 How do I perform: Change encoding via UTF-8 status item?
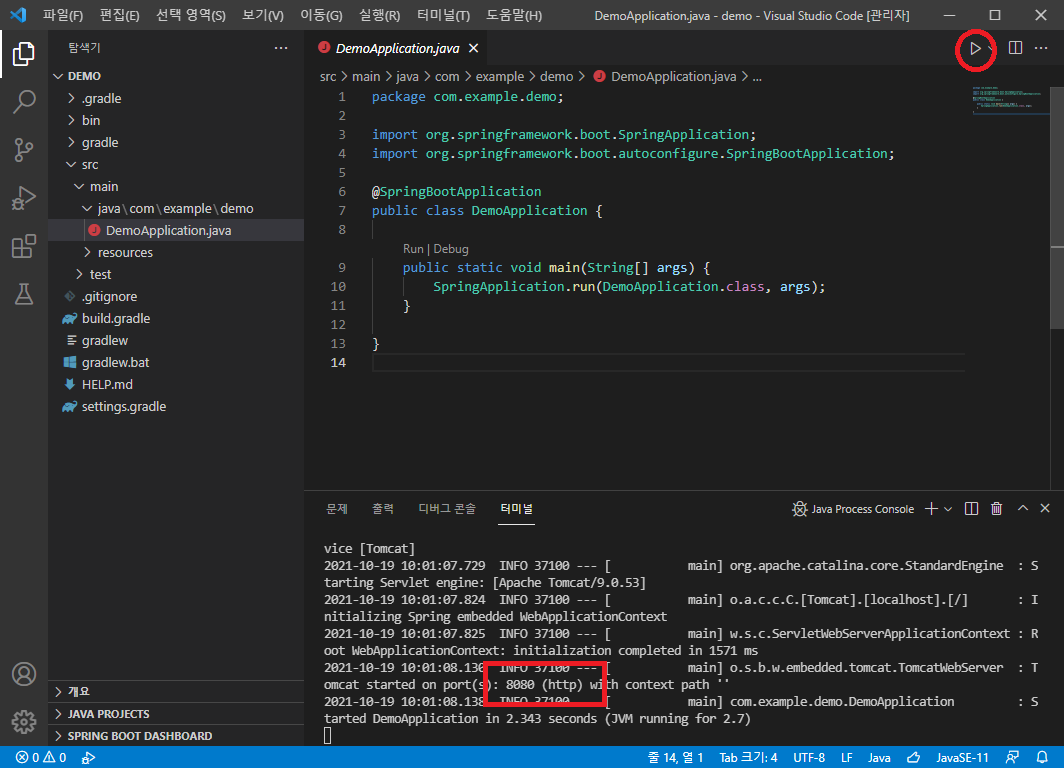(809, 757)
